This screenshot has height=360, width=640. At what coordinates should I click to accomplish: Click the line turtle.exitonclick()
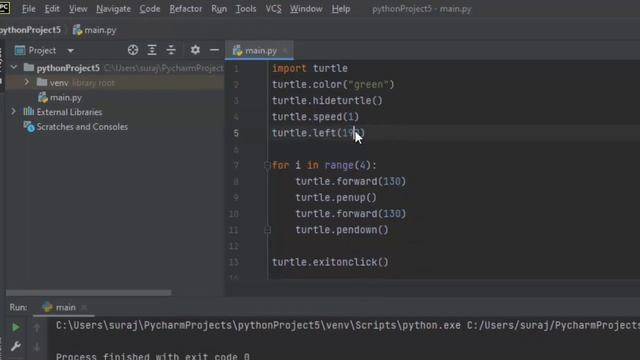330,262
